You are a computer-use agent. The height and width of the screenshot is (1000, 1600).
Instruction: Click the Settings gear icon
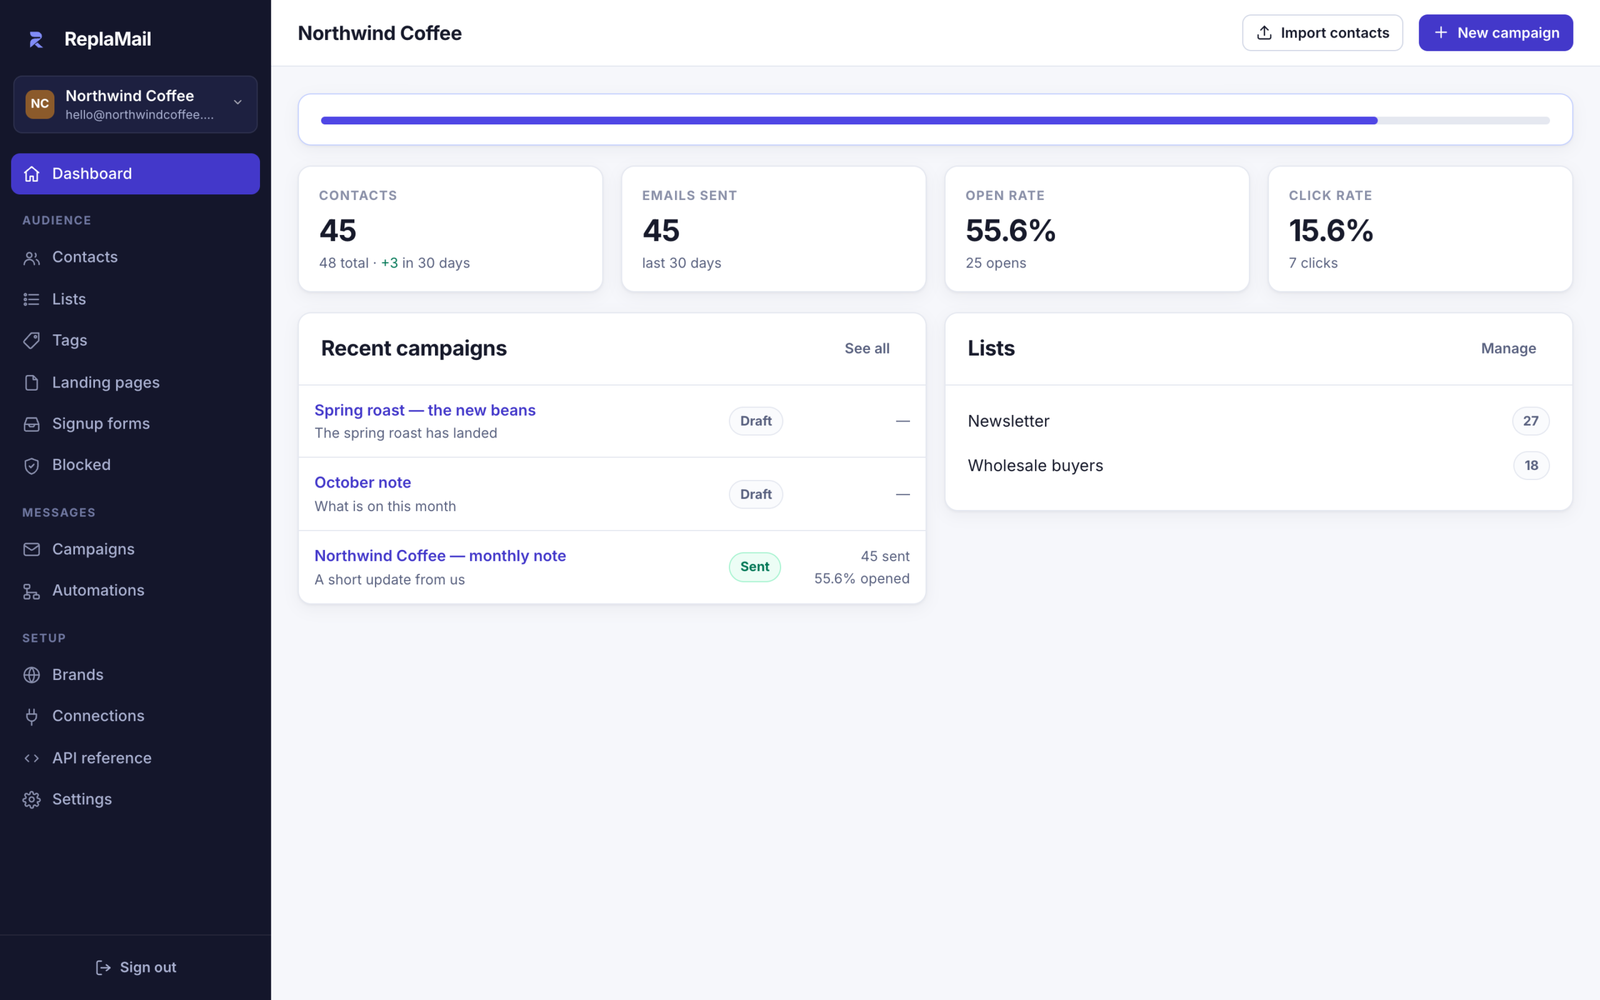coord(32,800)
